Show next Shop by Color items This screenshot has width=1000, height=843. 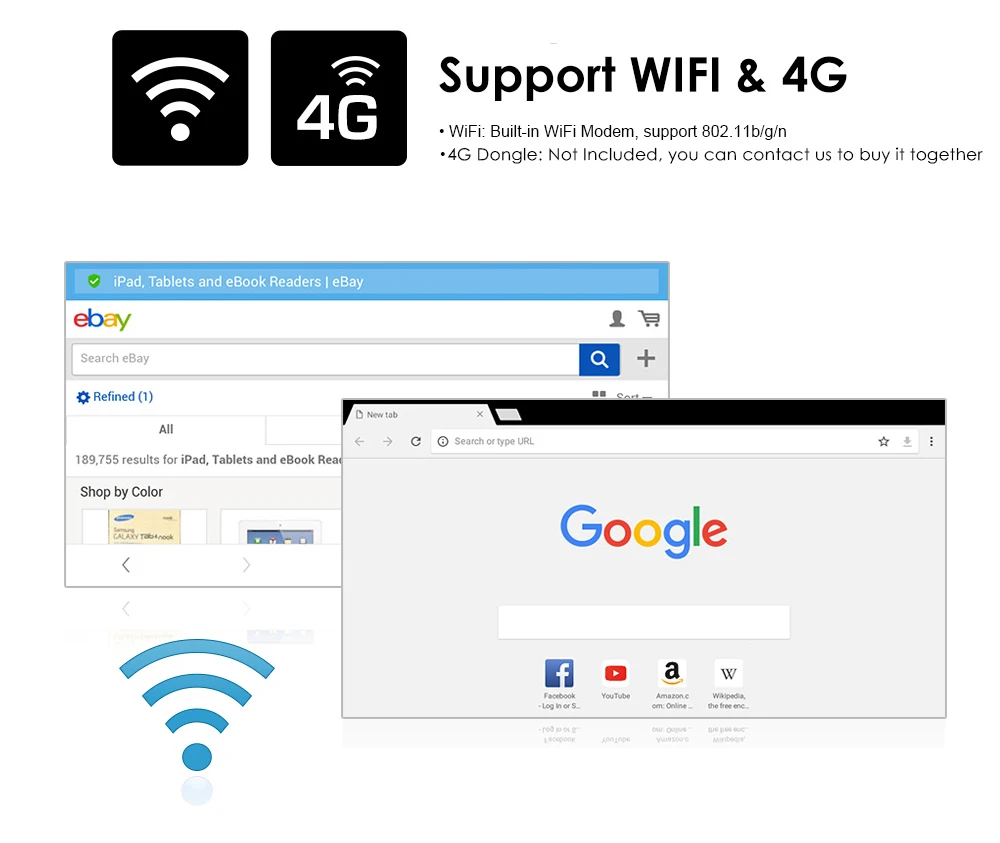(246, 565)
